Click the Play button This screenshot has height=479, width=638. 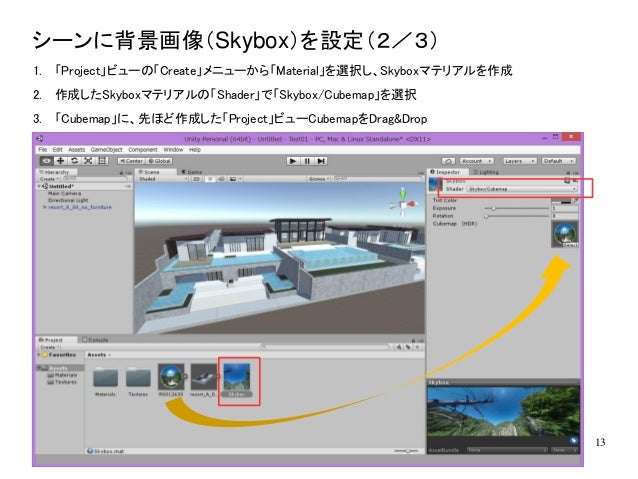pos(293,161)
